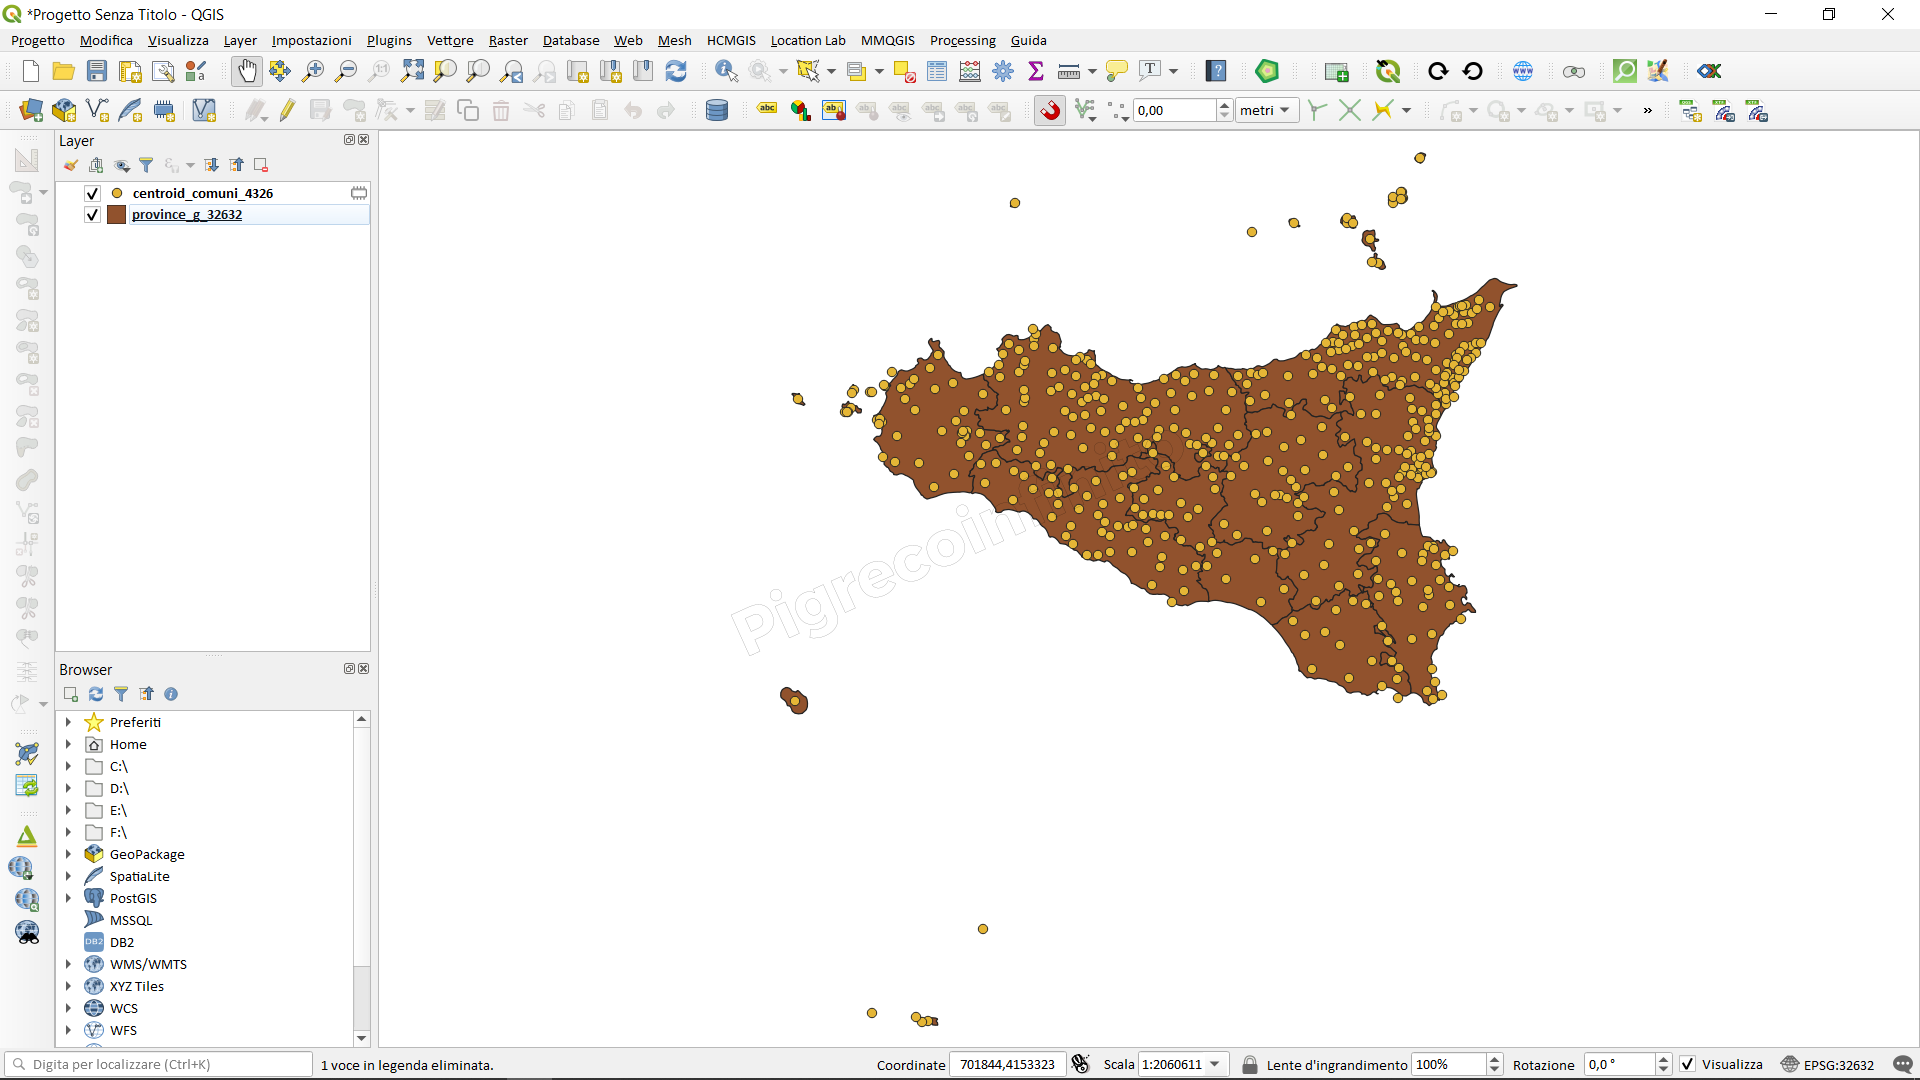Enable topological editing
The height and width of the screenshot is (1080, 1920).
click(x=1317, y=110)
